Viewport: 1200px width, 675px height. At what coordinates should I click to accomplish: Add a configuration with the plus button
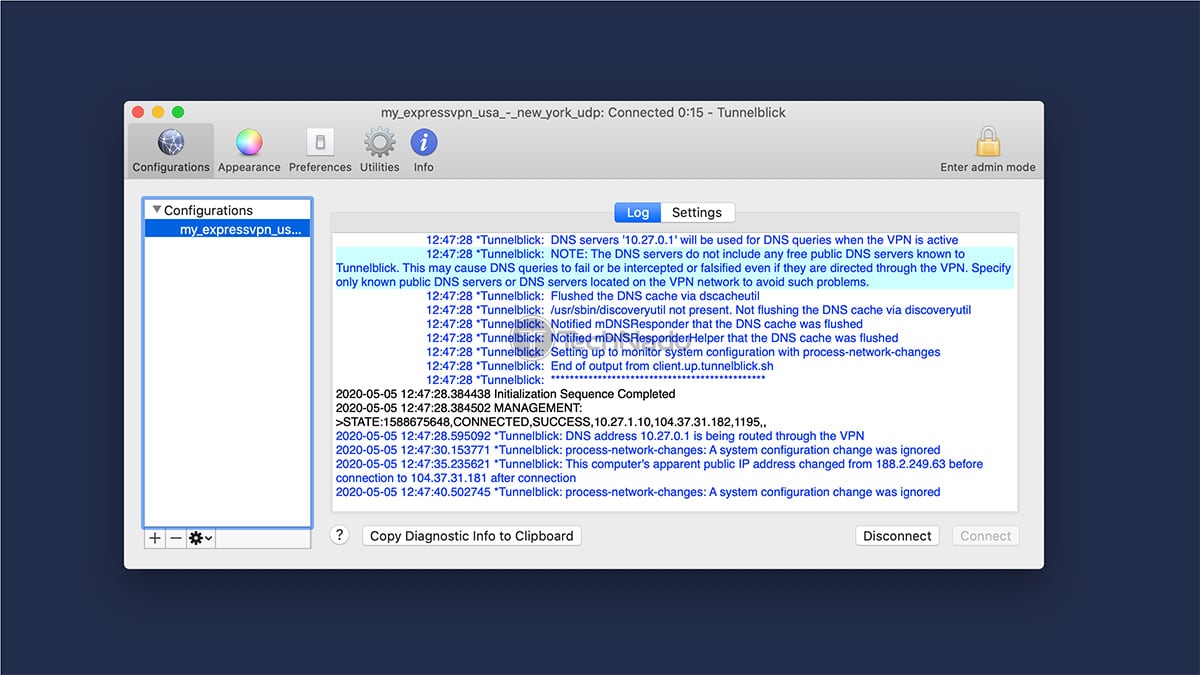pos(155,538)
